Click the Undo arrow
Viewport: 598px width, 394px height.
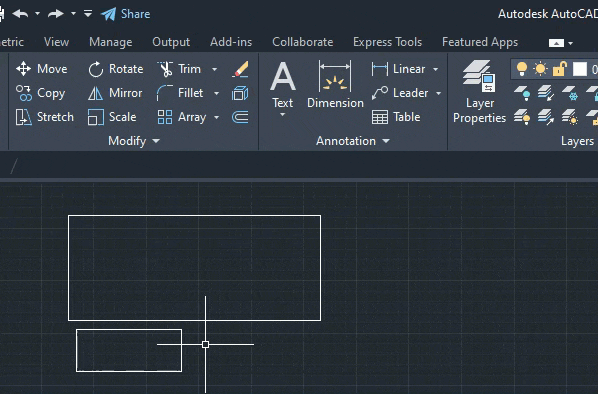[20, 14]
